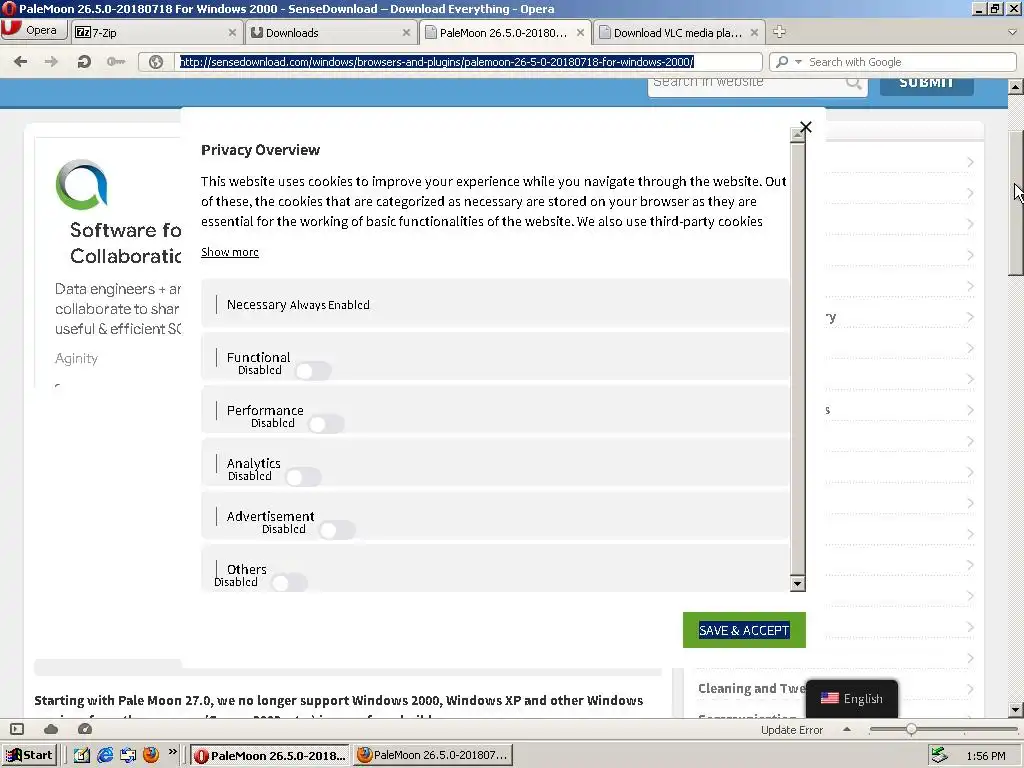Click page scrollbar up arrow
1024x768 pixels.
pos(1015,86)
